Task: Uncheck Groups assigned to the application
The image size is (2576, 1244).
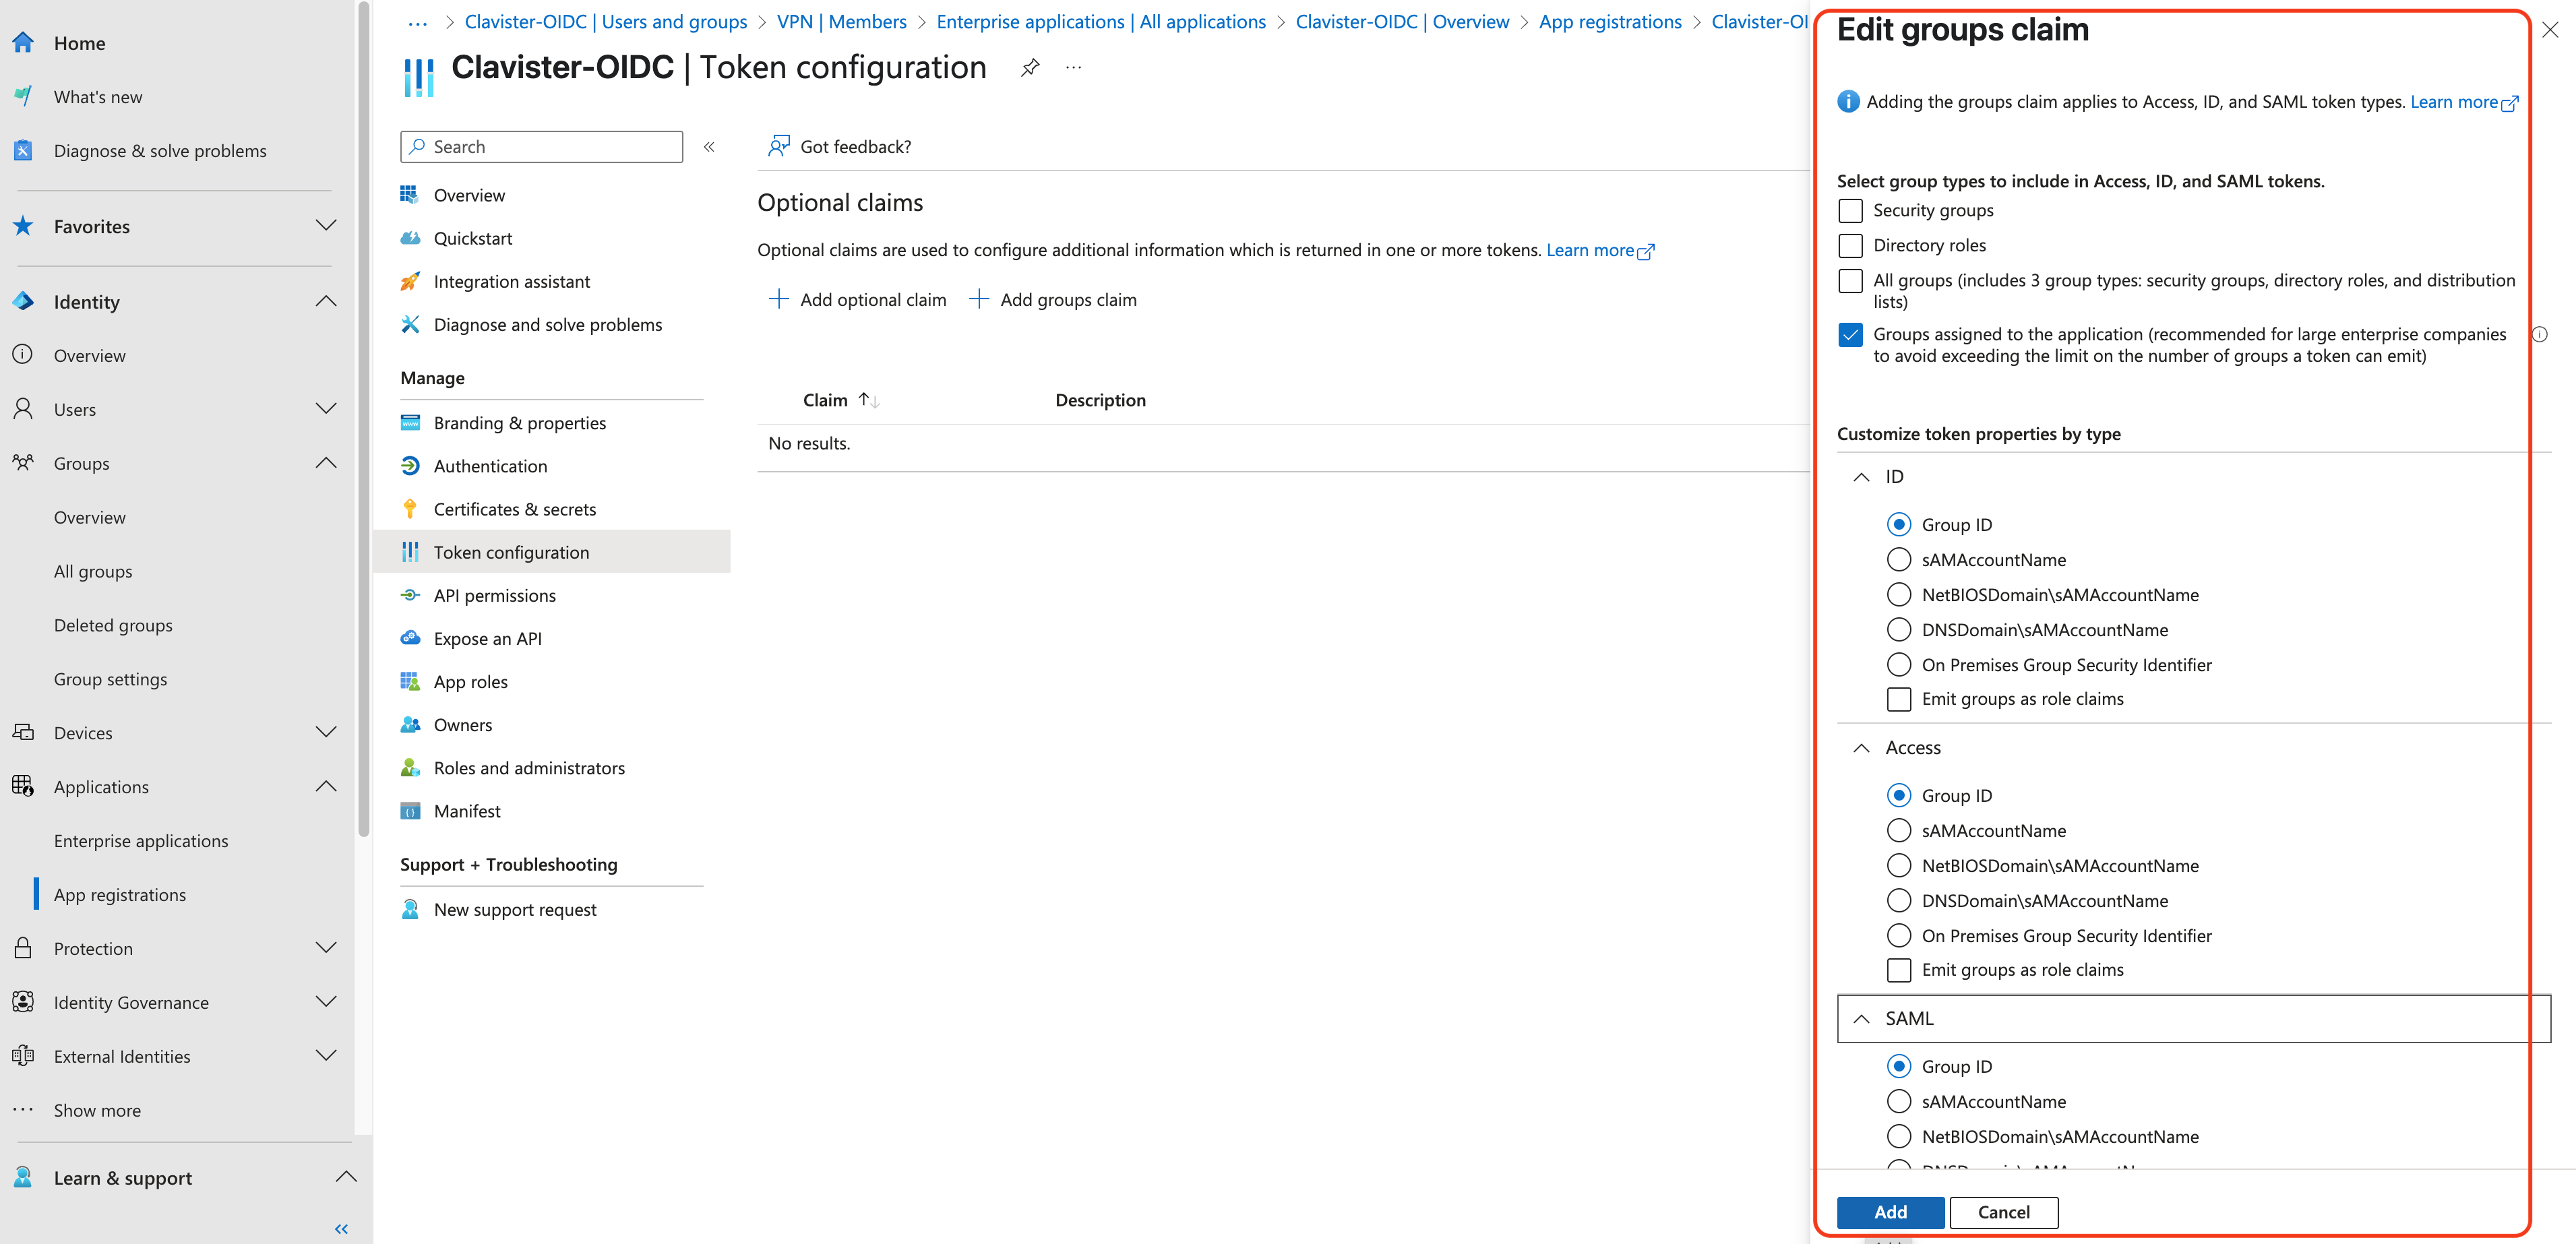Action: [x=1851, y=335]
